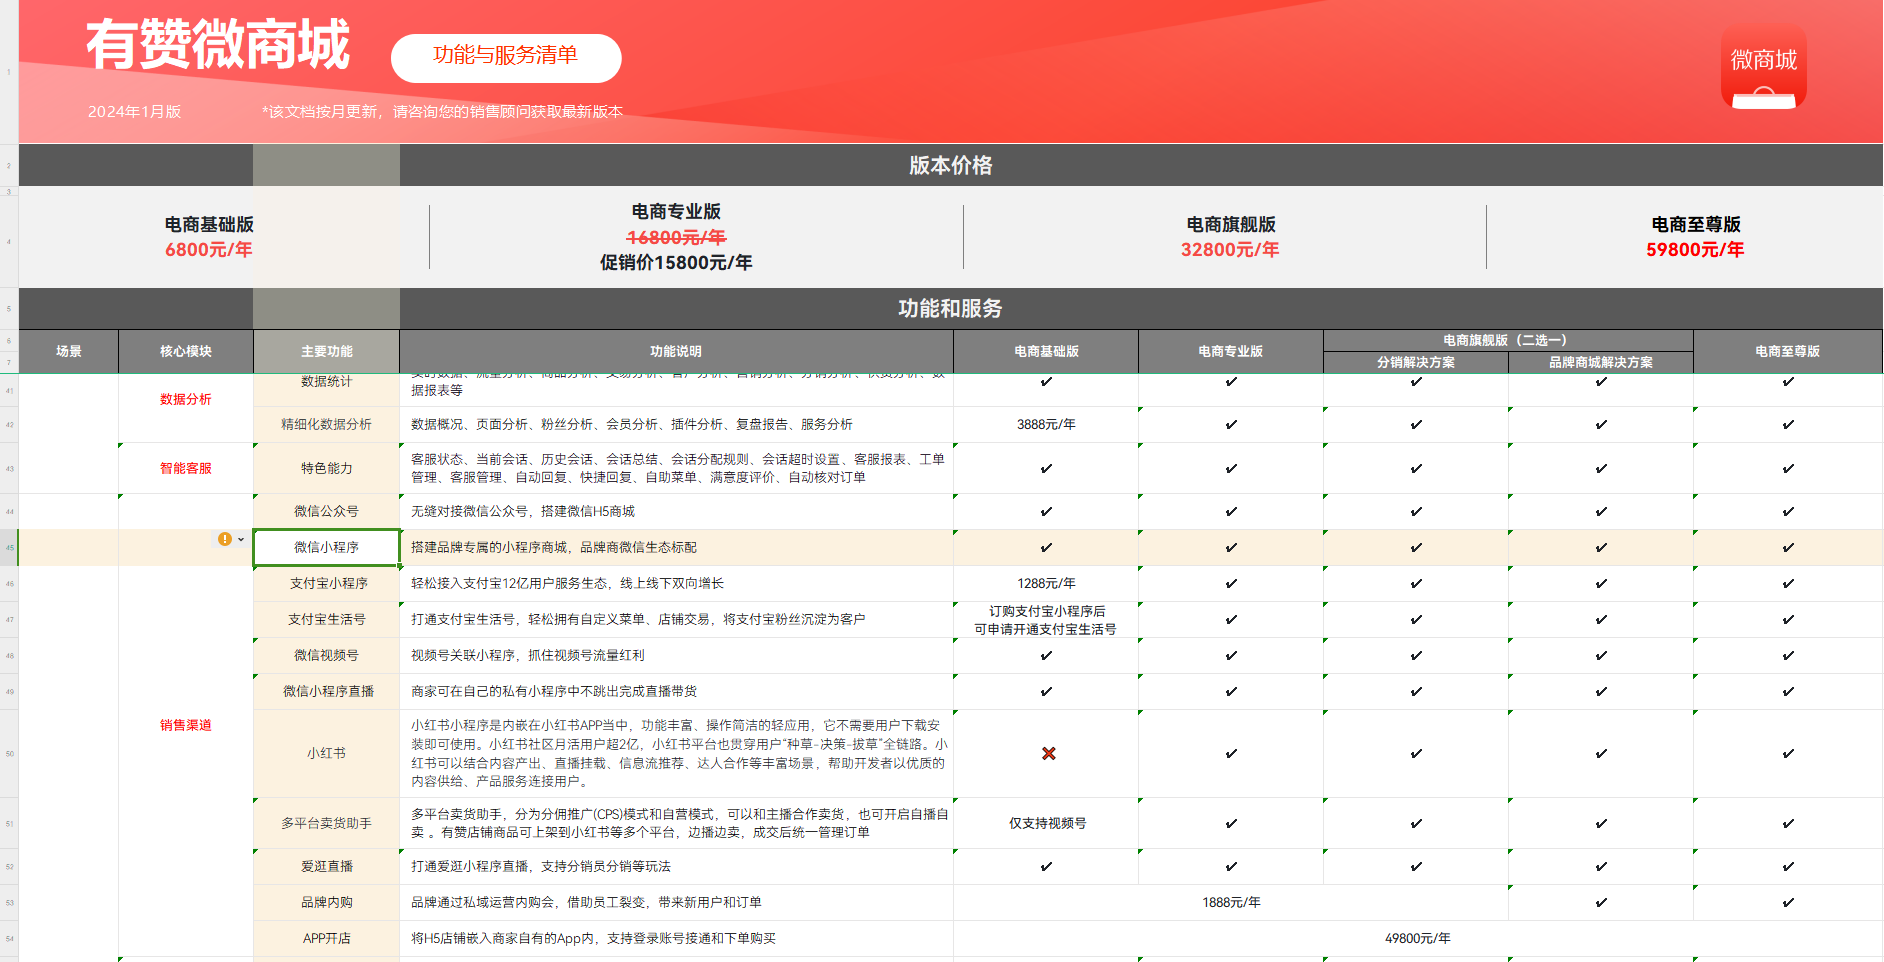
Task: Click the 核心模块 column header
Action: point(186,351)
